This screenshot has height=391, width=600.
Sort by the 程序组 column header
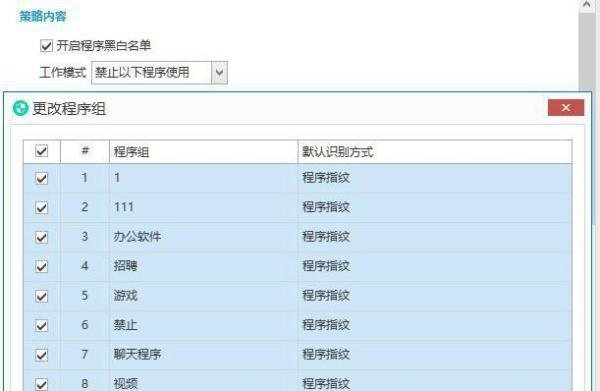204,152
